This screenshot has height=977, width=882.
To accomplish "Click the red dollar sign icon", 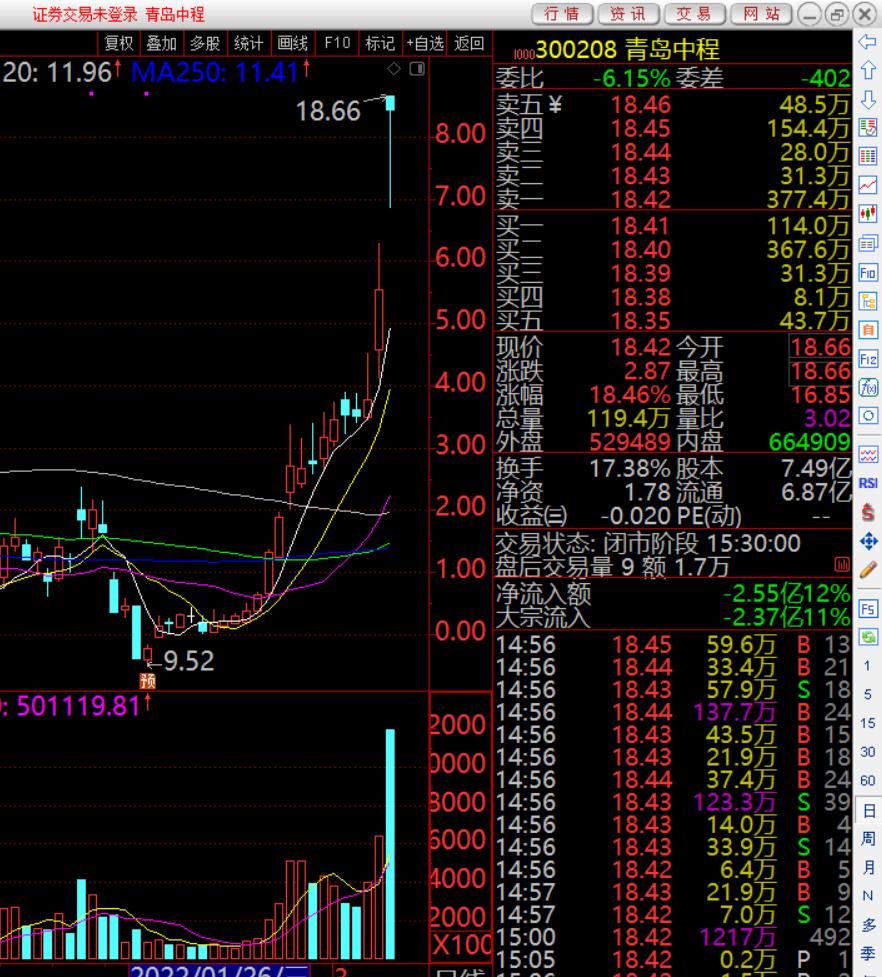I will pos(868,512).
